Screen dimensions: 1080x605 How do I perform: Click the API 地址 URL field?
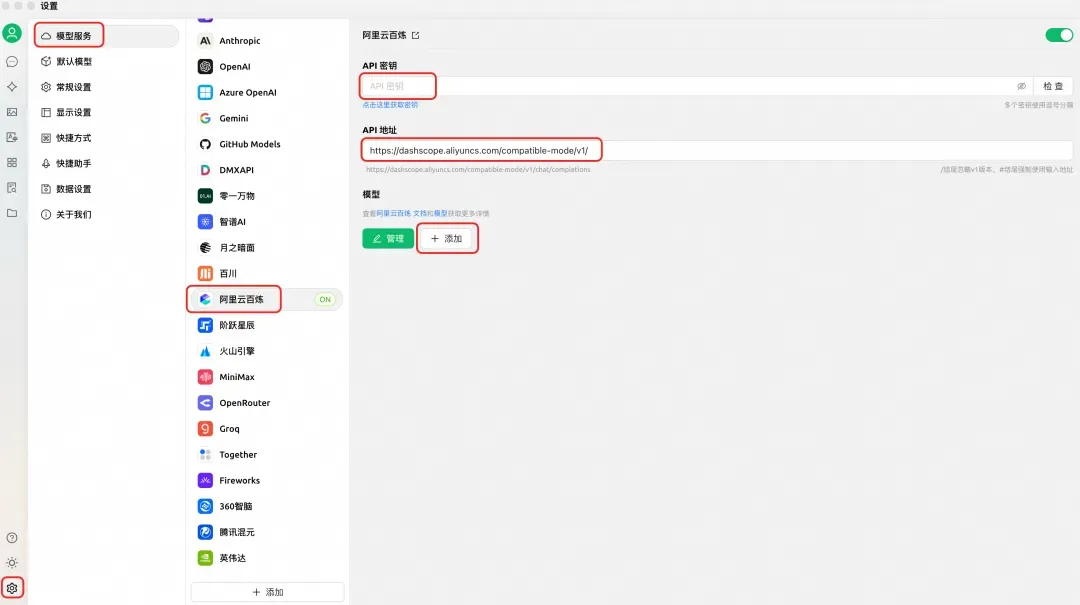pos(717,150)
